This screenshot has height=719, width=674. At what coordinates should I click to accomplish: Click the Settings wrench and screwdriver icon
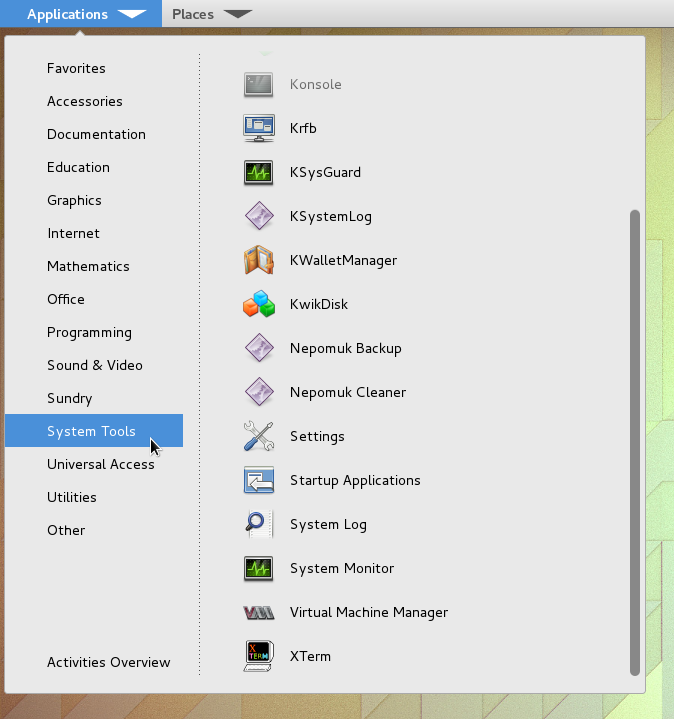point(258,436)
